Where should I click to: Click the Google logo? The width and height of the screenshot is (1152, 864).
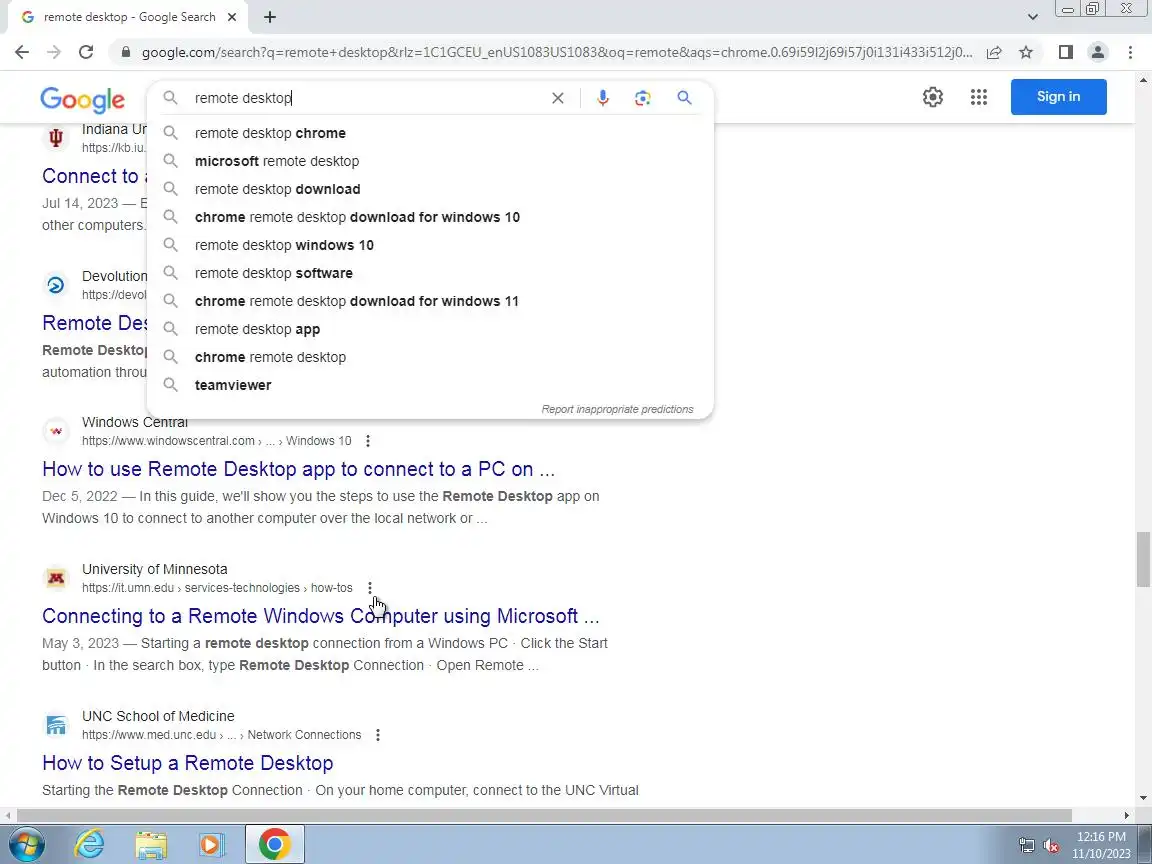pyautogui.click(x=82, y=99)
